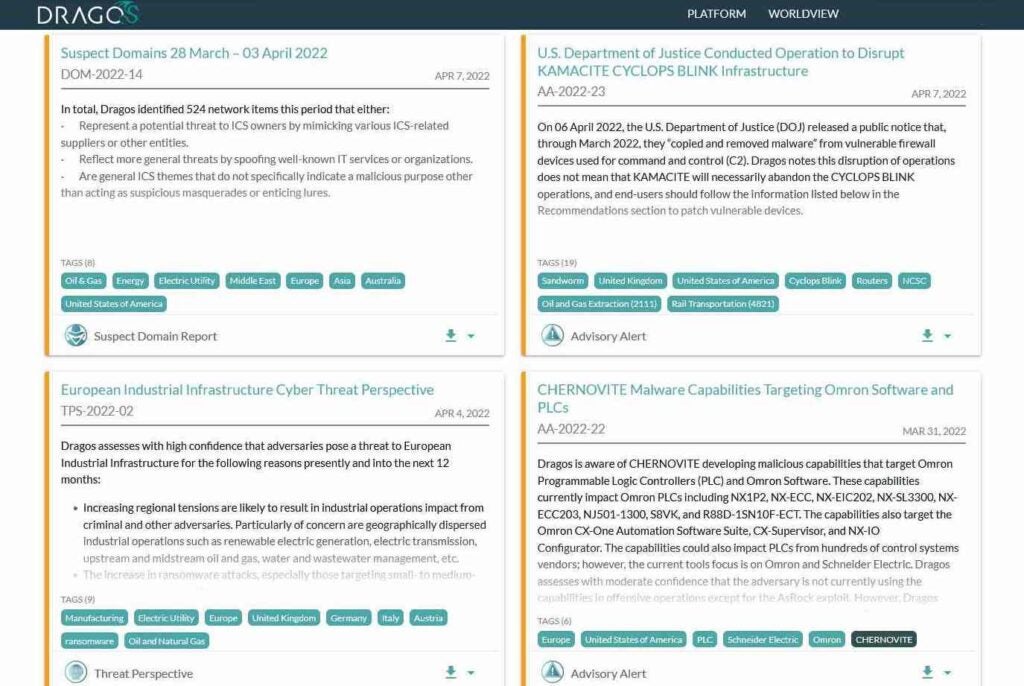Select the Manufacturing tag
The height and width of the screenshot is (686, 1024).
click(94, 618)
